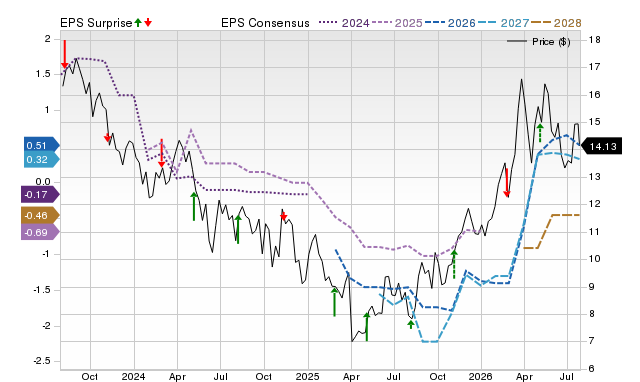The height and width of the screenshot is (382, 640).
Task: Click the -0.17 dark purple value badge
Action: [x=40, y=195]
